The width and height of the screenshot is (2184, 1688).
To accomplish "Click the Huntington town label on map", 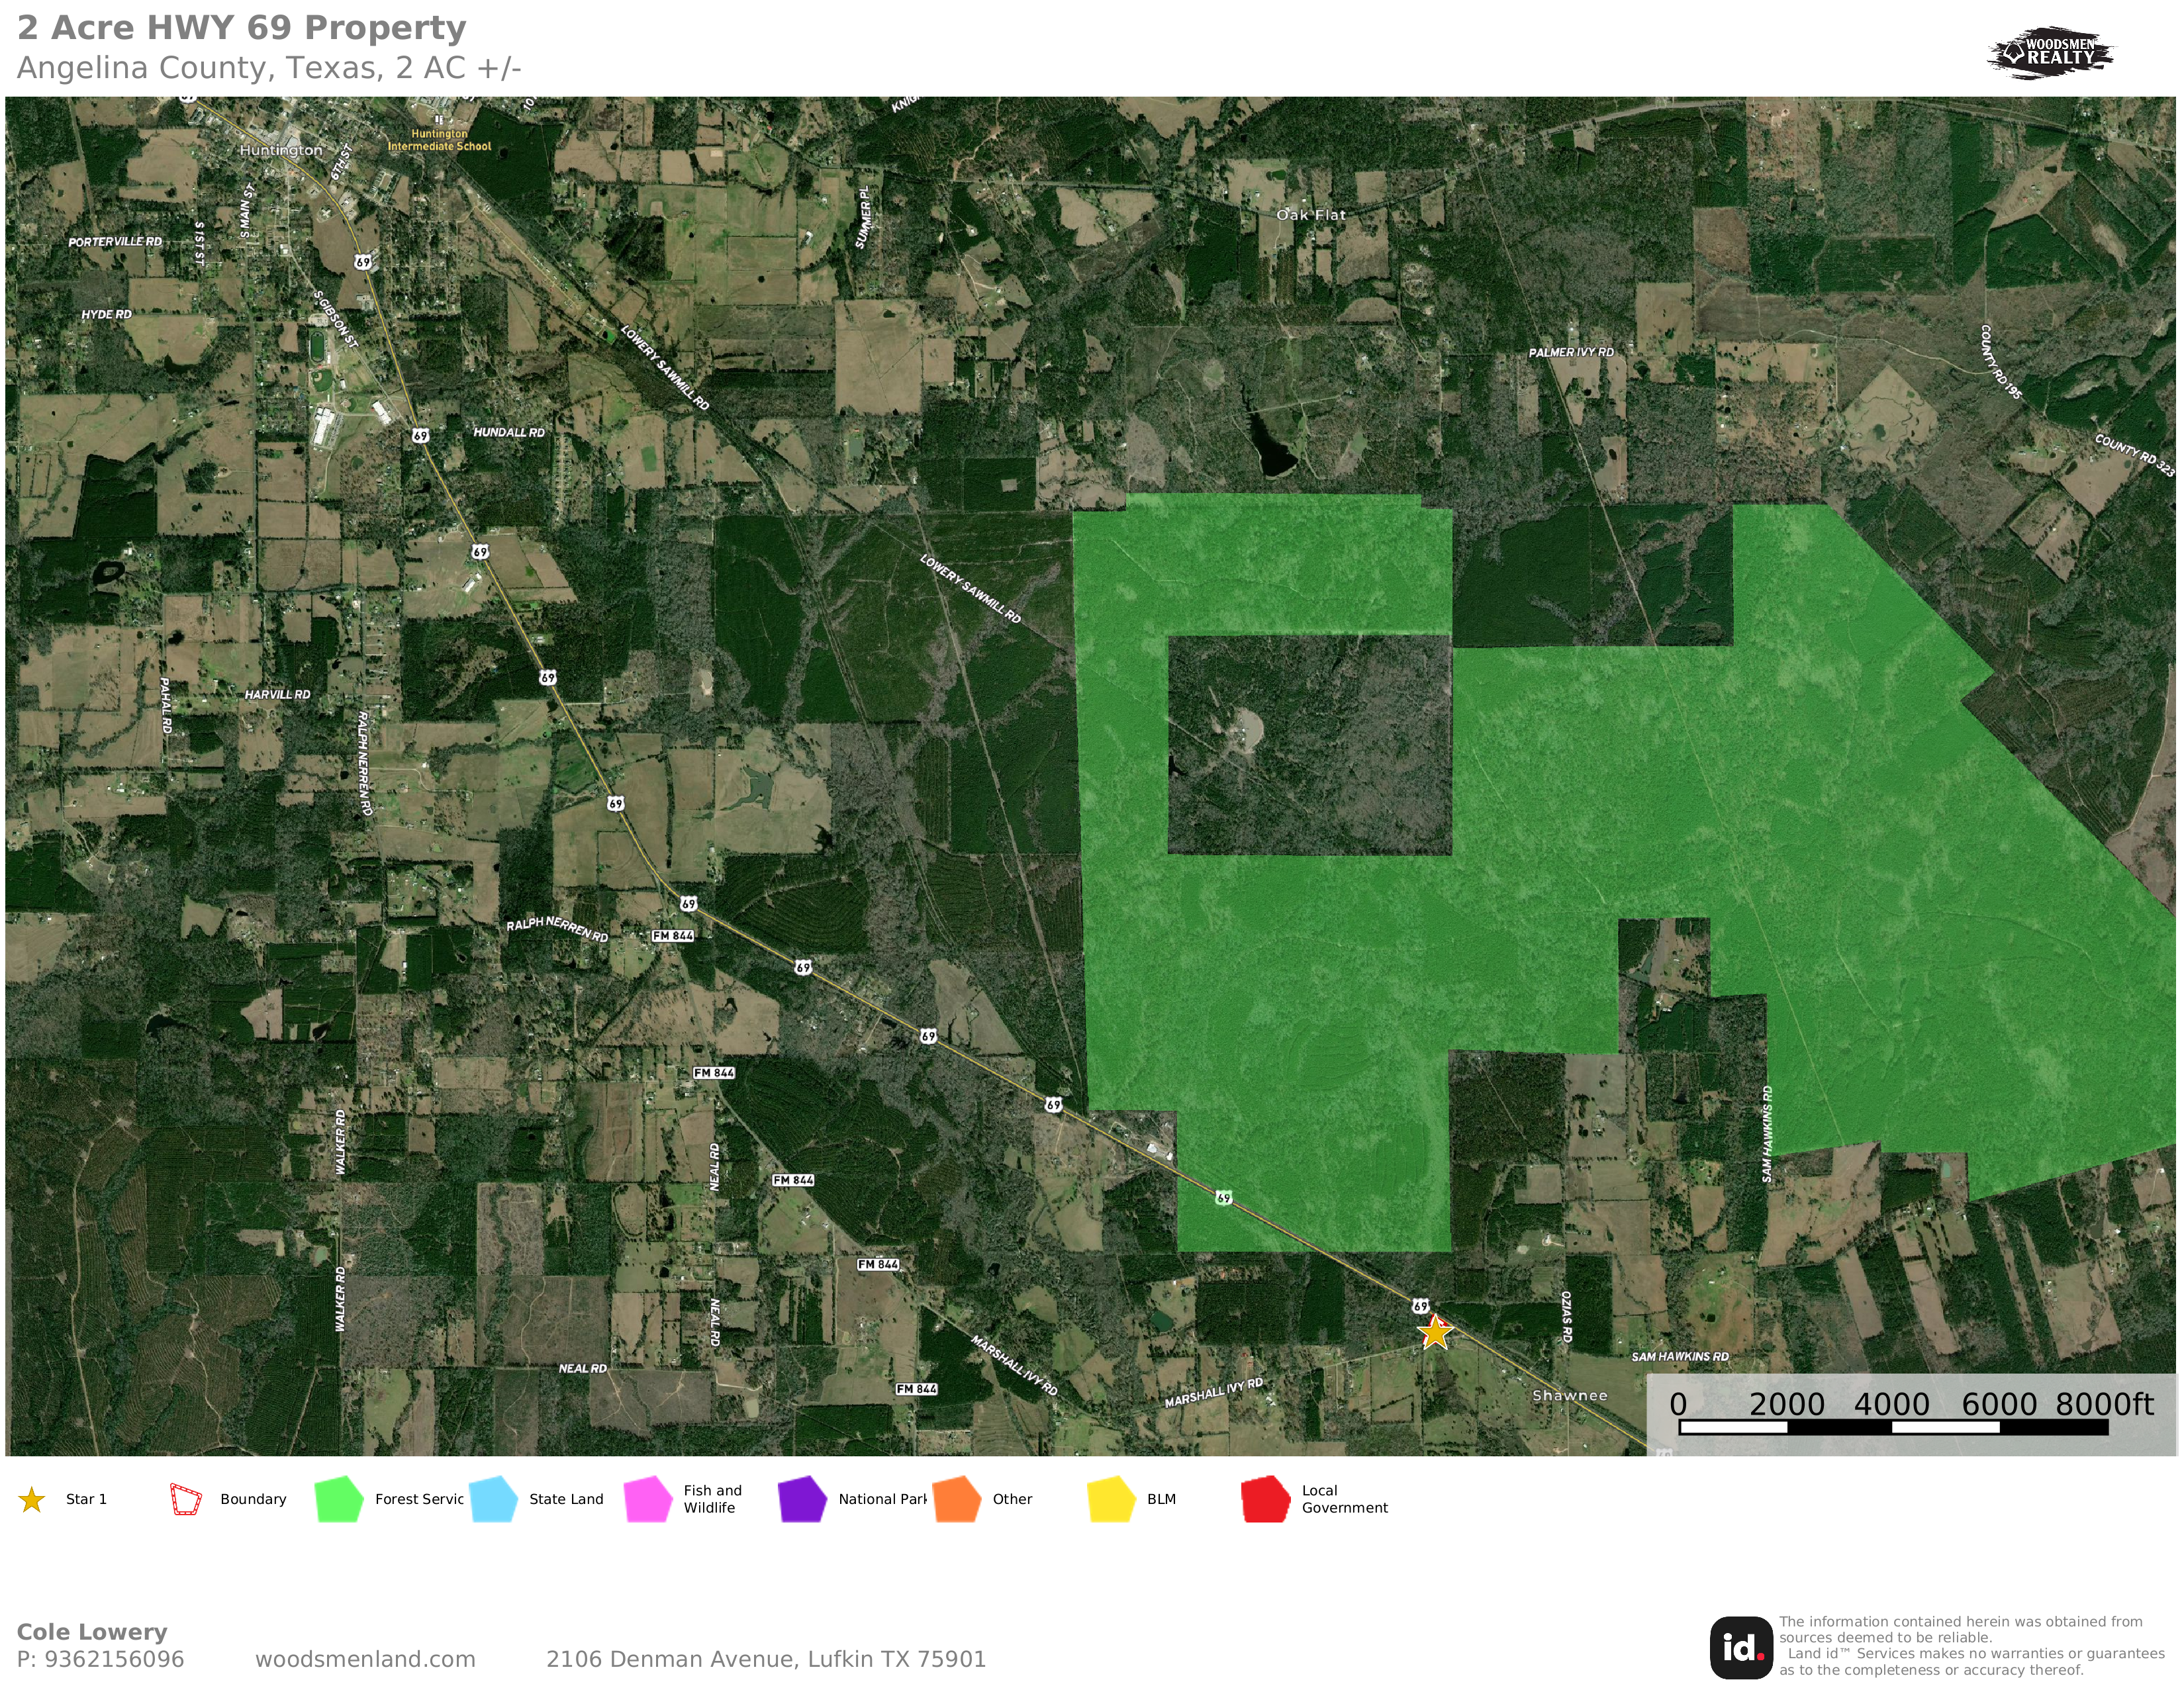I will (x=281, y=151).
